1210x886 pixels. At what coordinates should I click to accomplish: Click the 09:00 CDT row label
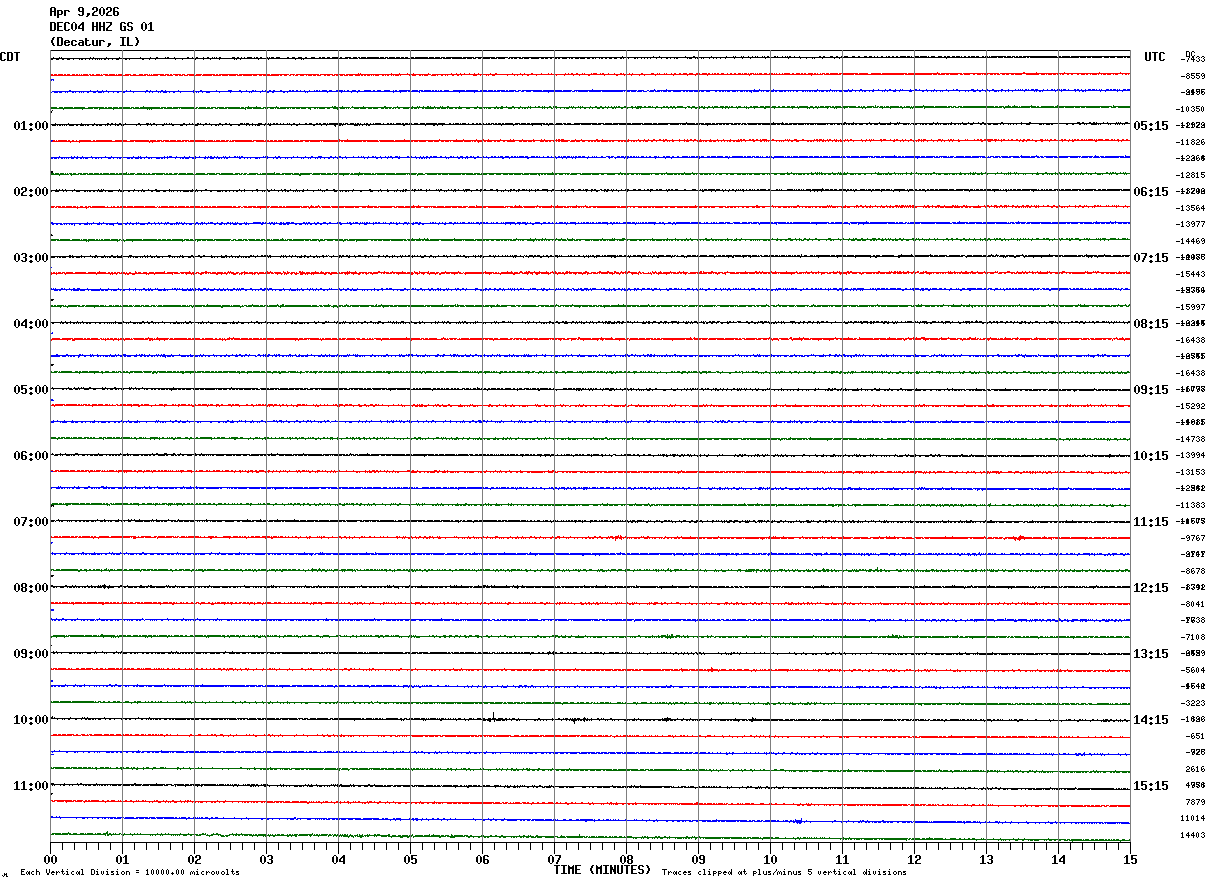[31, 654]
